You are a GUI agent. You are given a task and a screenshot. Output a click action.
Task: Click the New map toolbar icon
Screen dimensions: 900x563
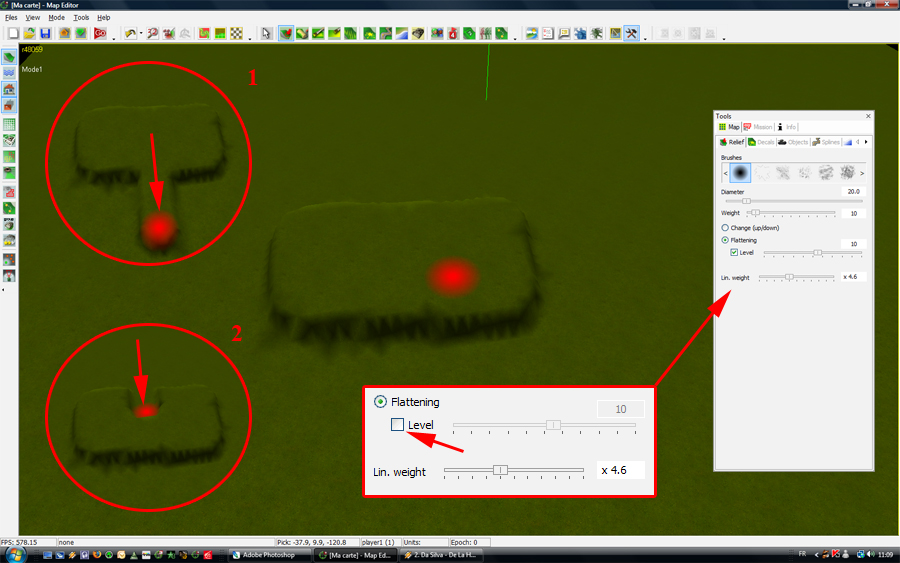pyautogui.click(x=13, y=33)
